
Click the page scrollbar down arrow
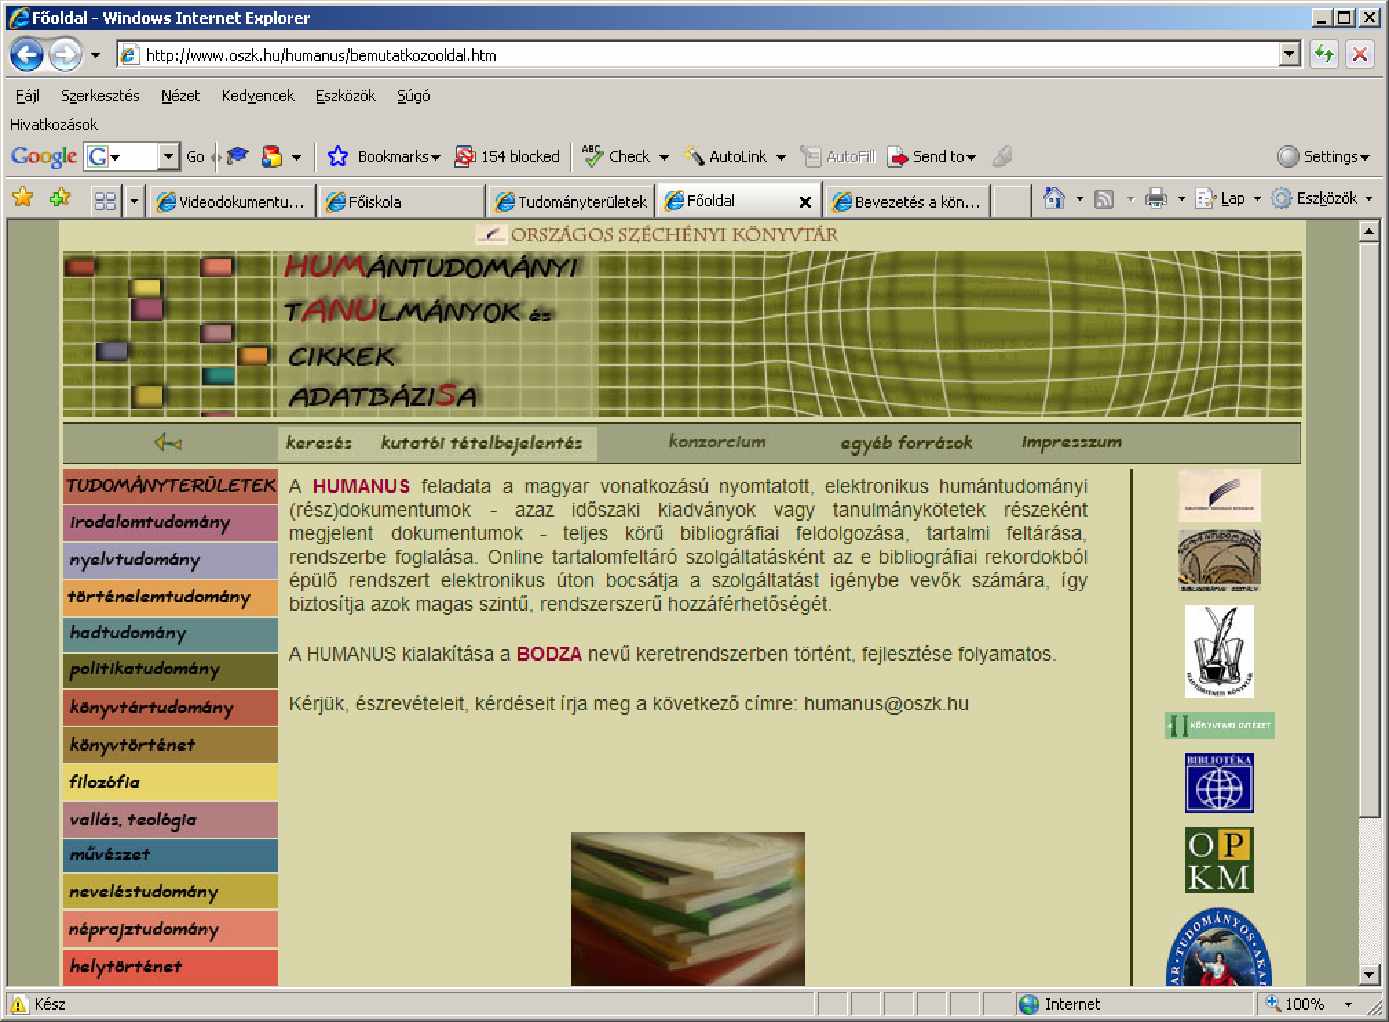coord(1369,974)
